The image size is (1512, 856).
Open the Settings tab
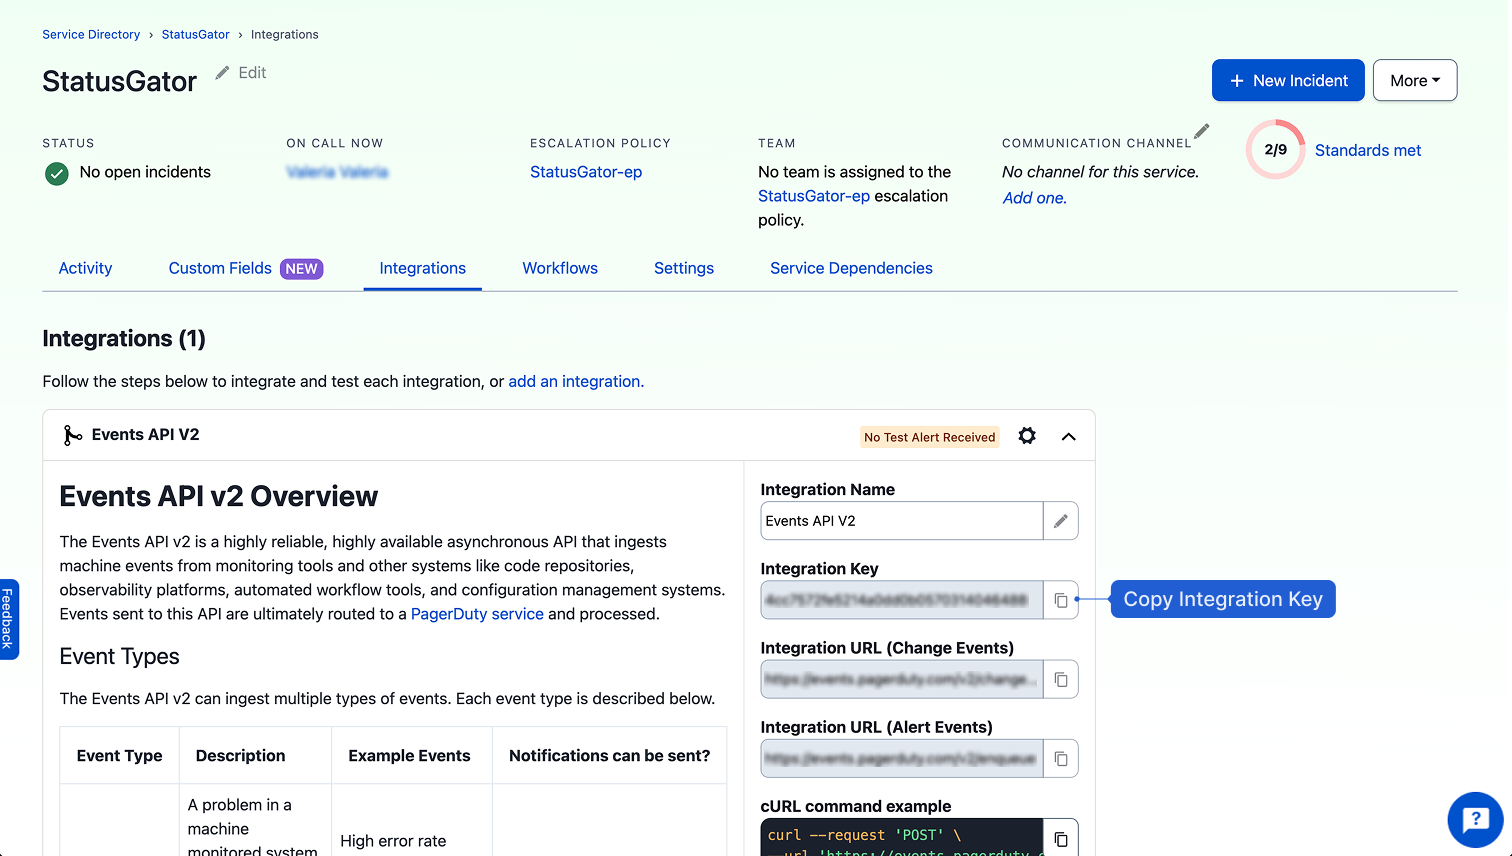tap(684, 268)
